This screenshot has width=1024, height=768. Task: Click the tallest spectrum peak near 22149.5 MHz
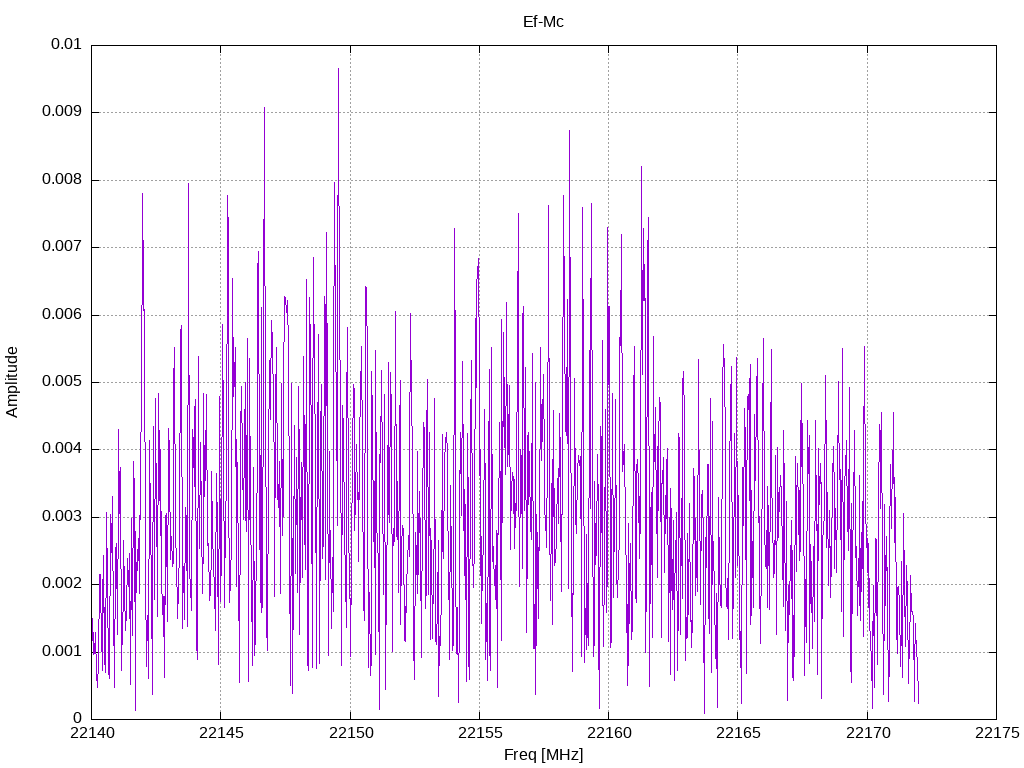pyautogui.click(x=338, y=69)
